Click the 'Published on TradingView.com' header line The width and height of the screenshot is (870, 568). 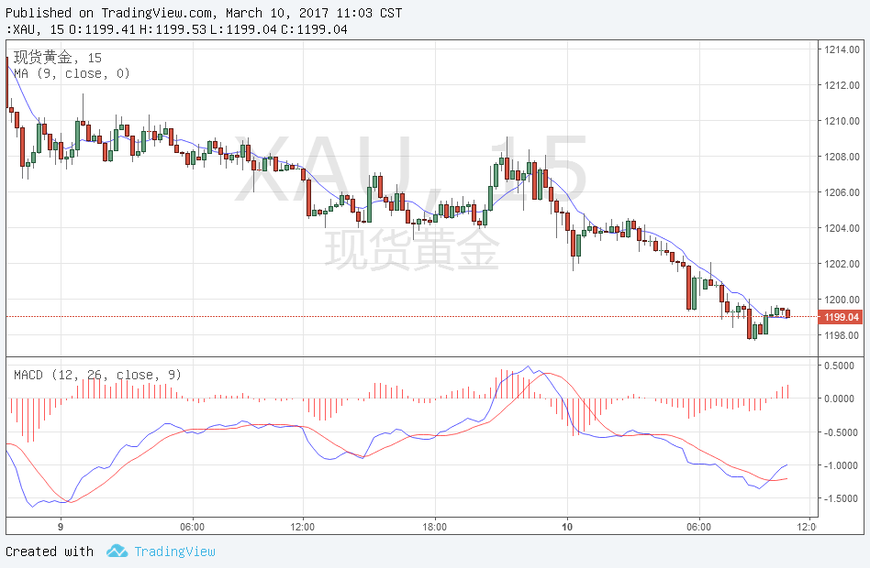(204, 13)
